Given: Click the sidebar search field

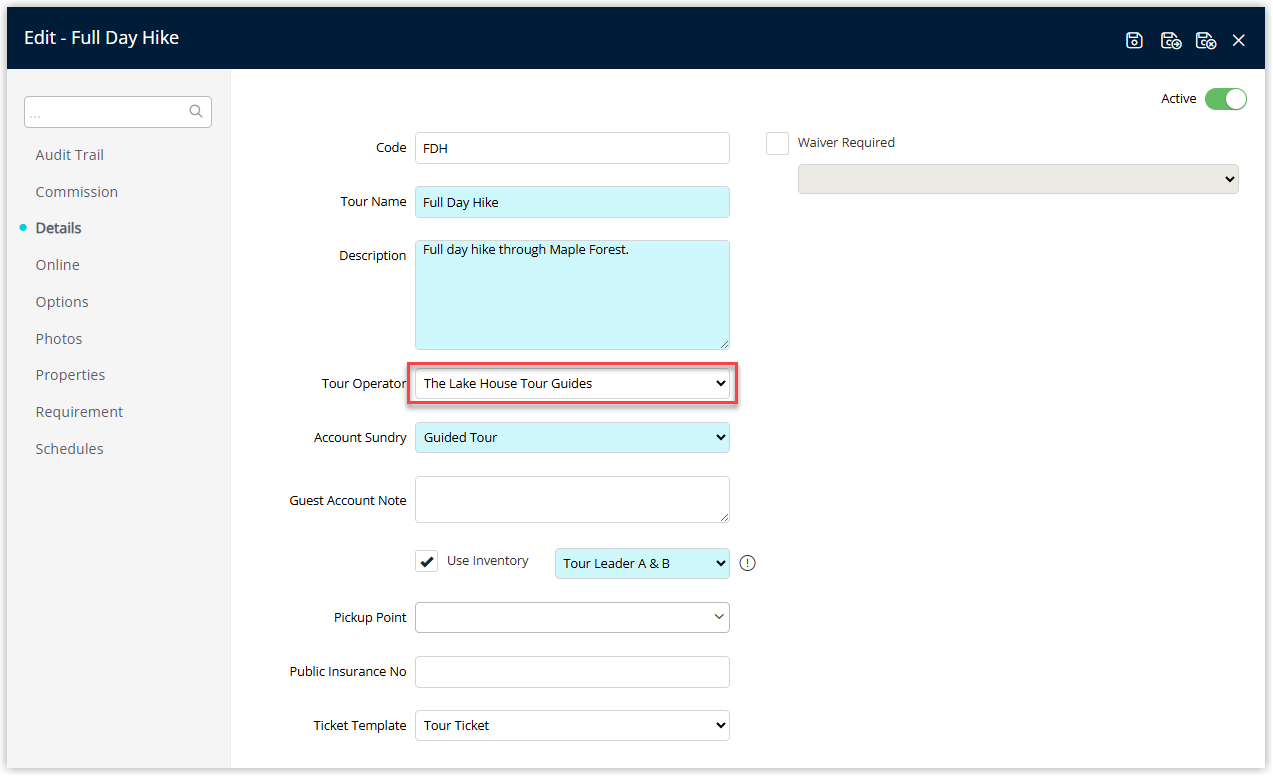Looking at the screenshot, I should click(118, 112).
